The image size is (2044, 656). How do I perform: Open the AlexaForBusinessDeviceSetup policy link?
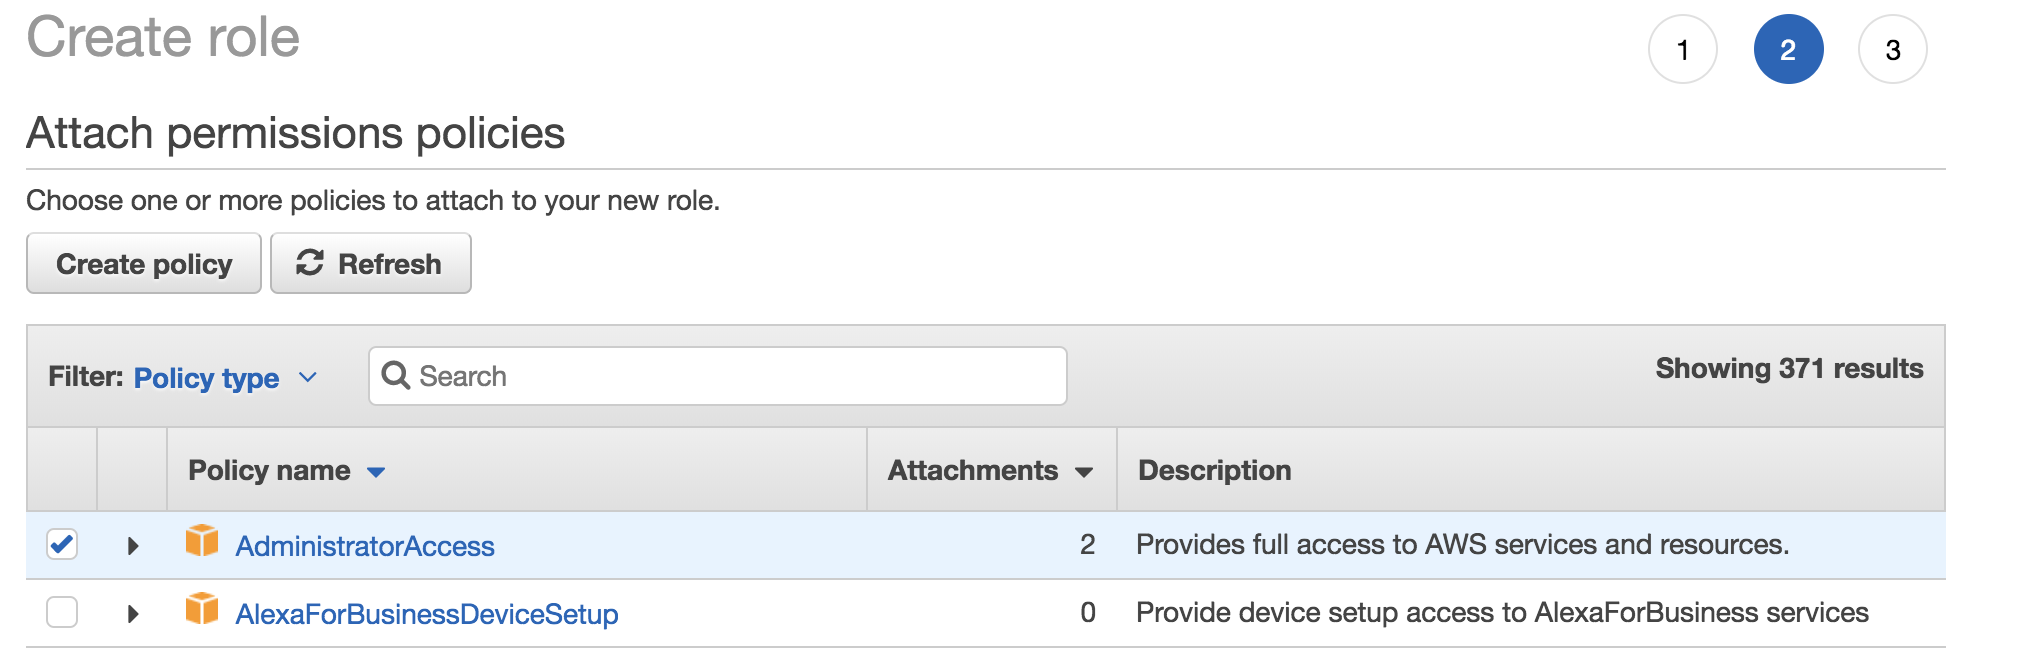pos(427,614)
